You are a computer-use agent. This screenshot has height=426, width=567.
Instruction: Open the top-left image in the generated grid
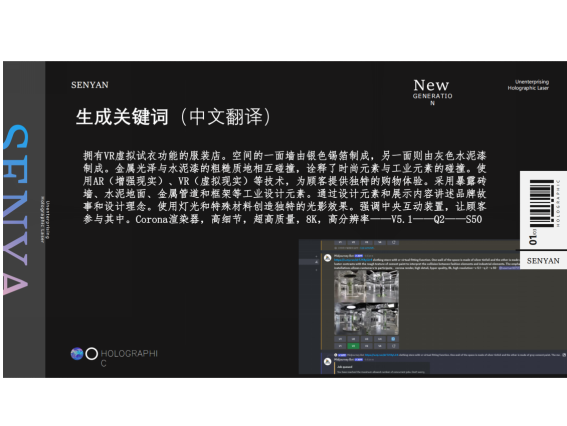point(350,286)
